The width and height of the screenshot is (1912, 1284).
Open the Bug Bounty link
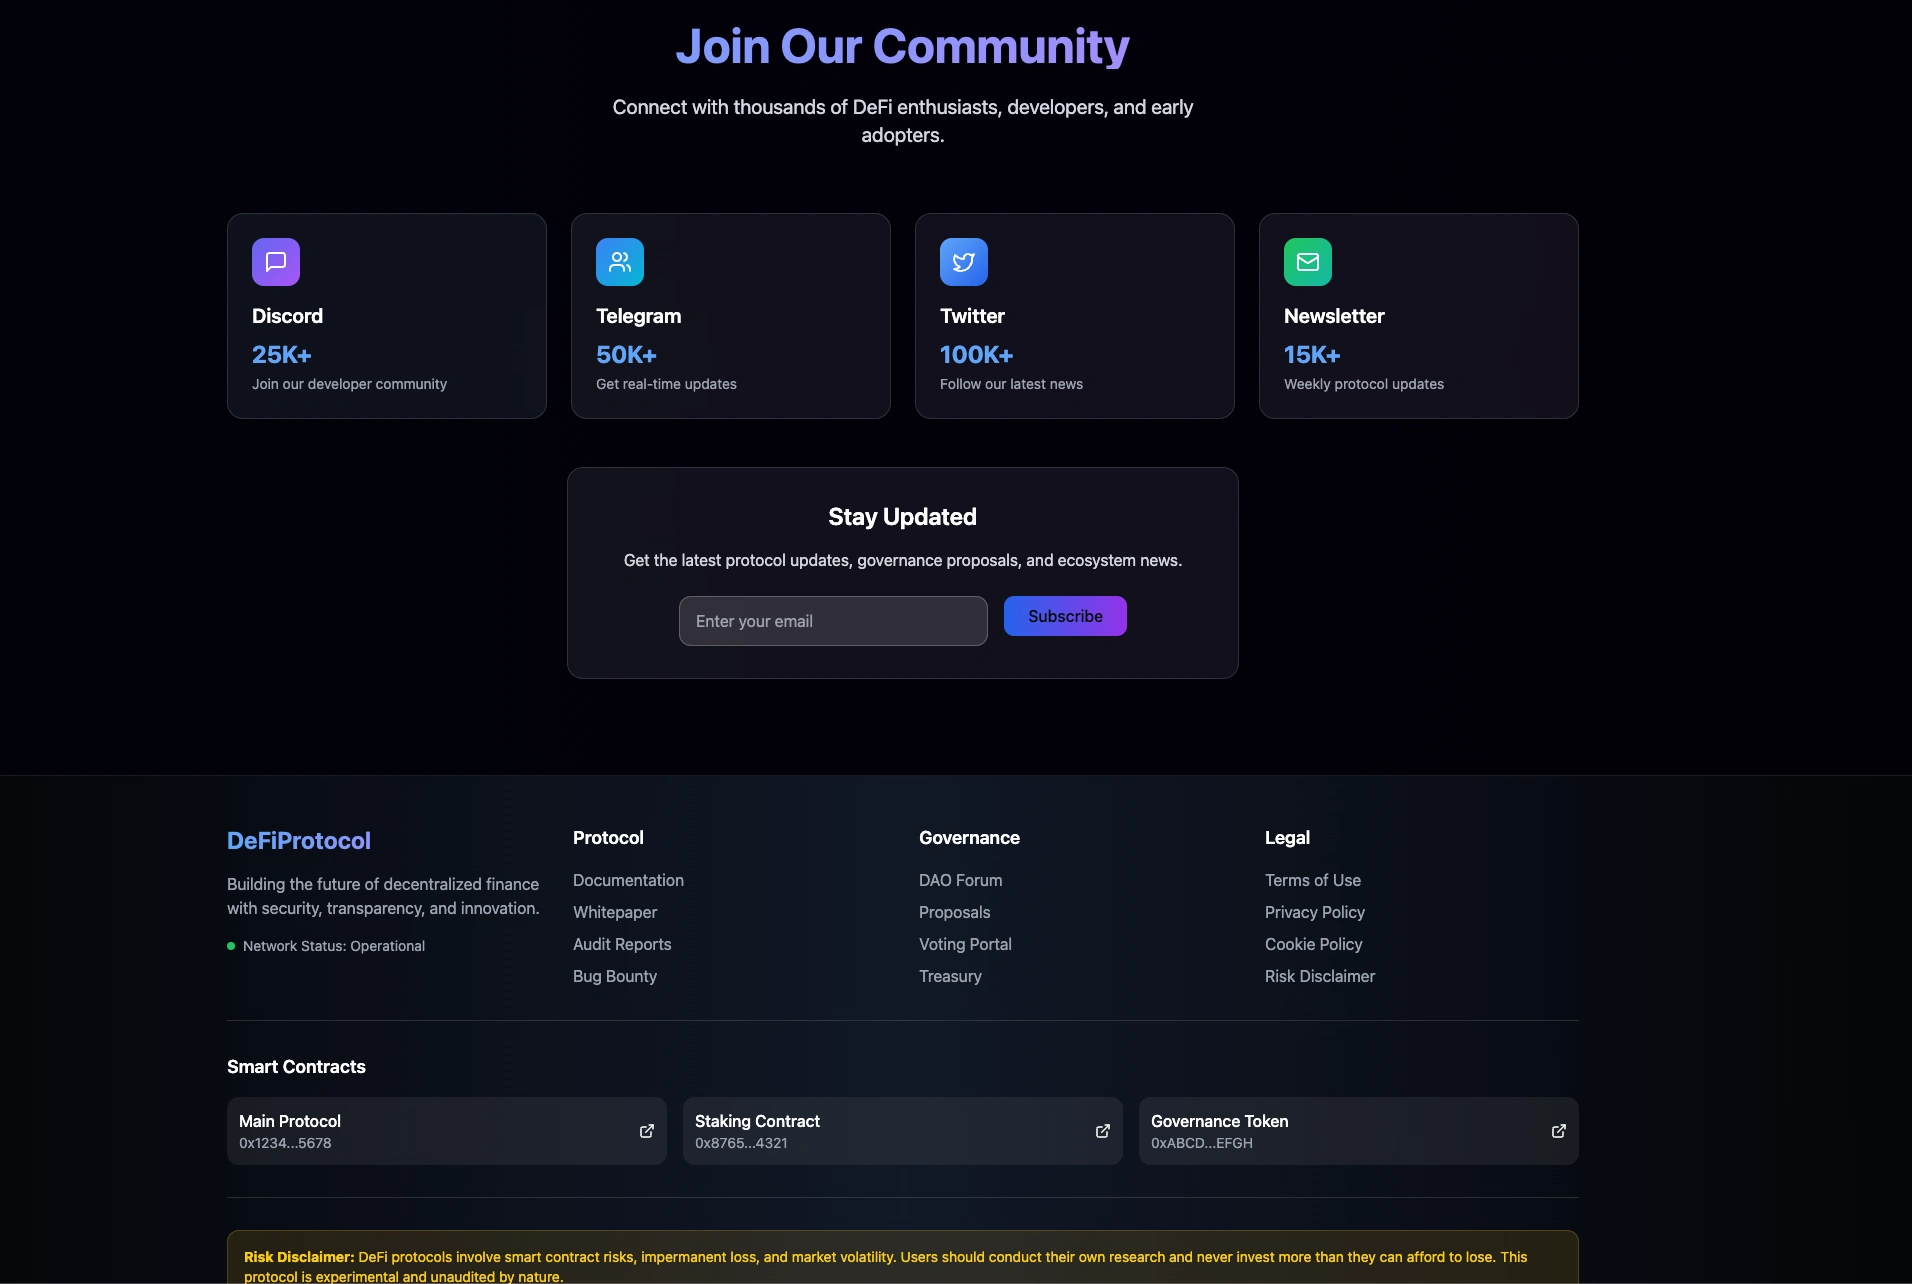click(x=615, y=976)
